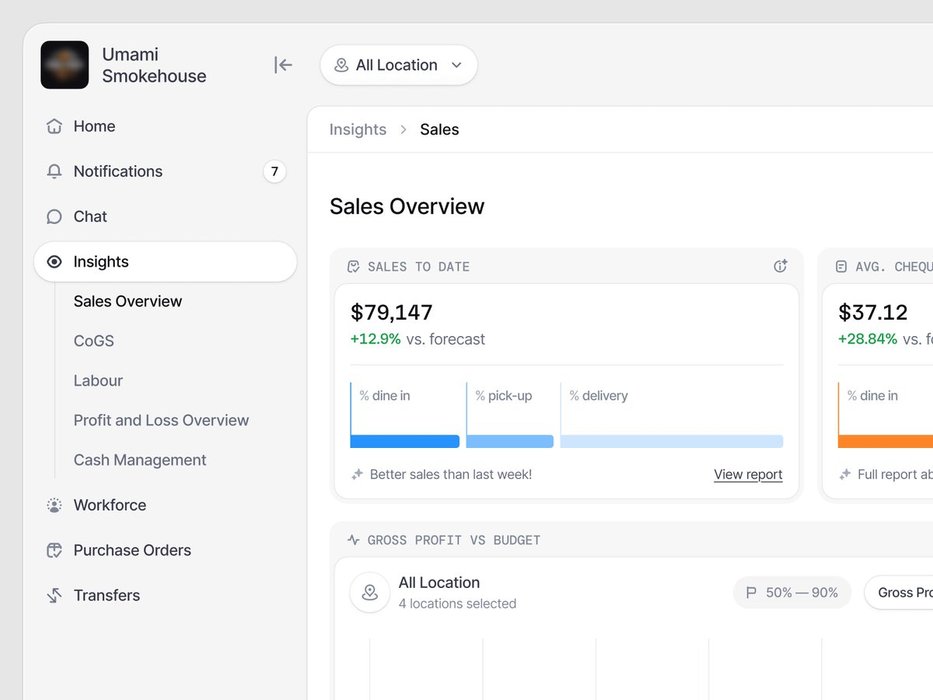
Task: Click the 50% — 90% range pill
Action: pyautogui.click(x=792, y=593)
